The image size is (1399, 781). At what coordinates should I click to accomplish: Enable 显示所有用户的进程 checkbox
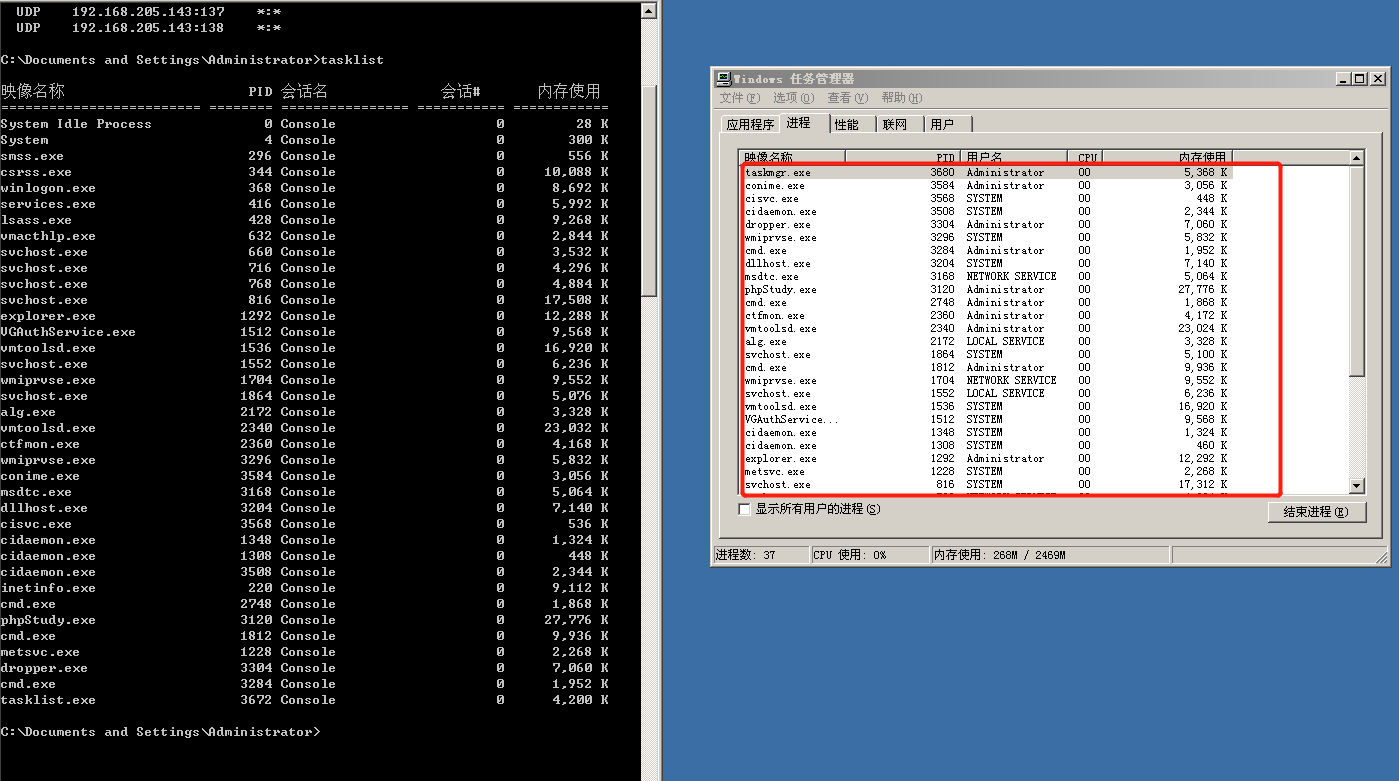[744, 509]
